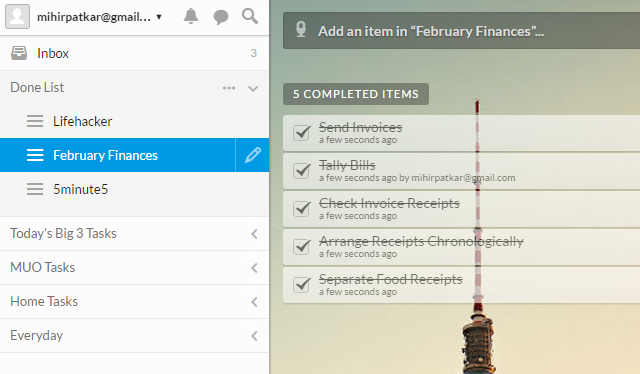Image resolution: width=640 pixels, height=374 pixels.
Task: Select the February Finances list
Action: 118,155
